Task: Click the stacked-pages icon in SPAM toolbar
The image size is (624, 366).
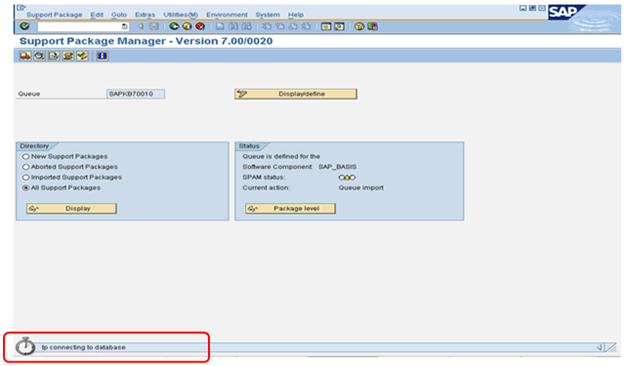Action: click(x=68, y=56)
